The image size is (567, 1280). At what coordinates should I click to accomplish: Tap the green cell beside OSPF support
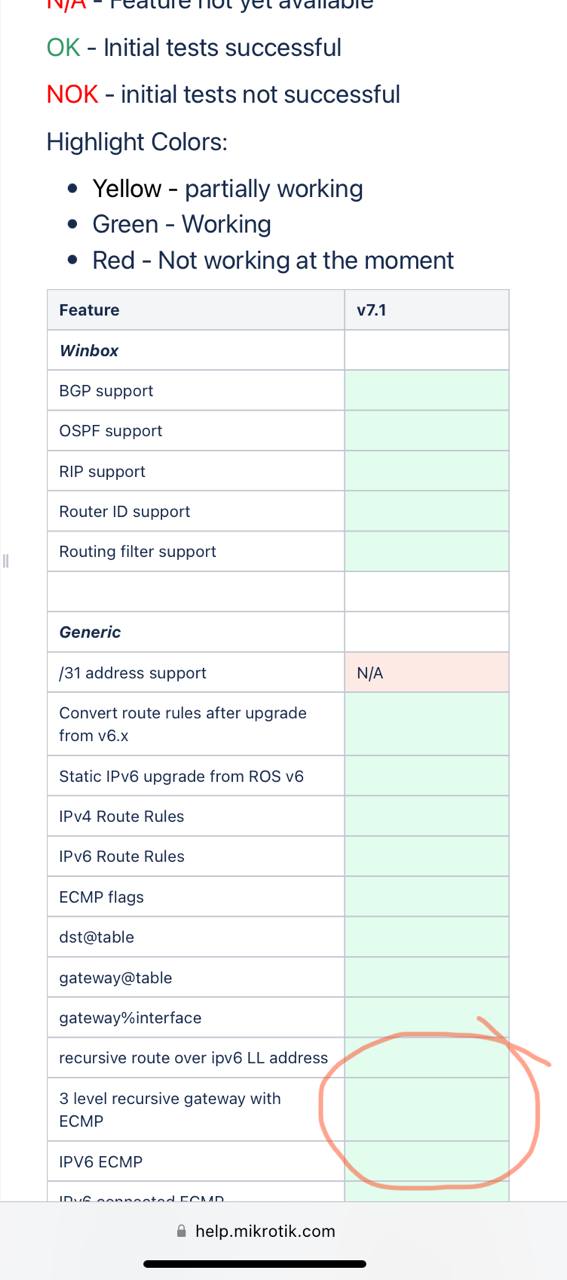427,431
